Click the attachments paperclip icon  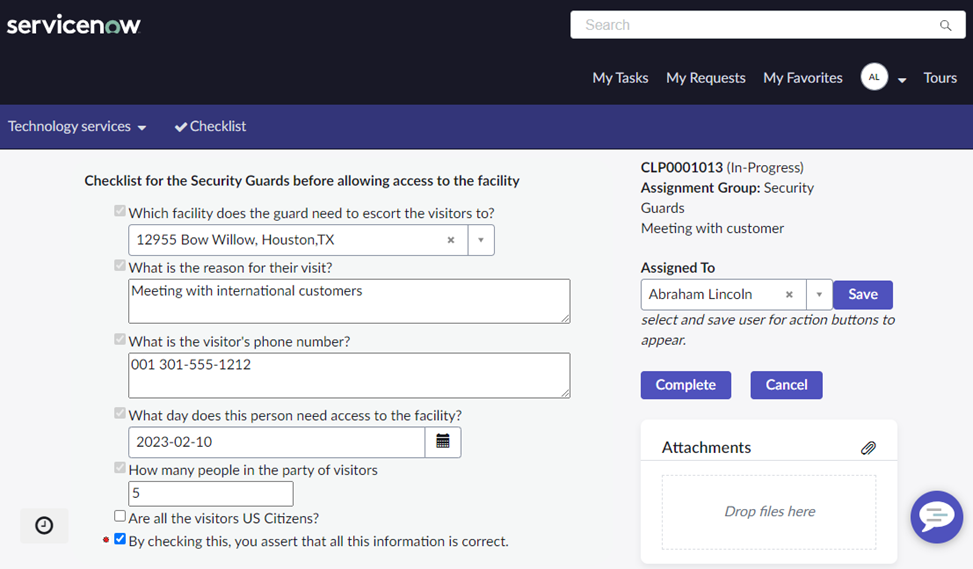pyautogui.click(x=868, y=448)
